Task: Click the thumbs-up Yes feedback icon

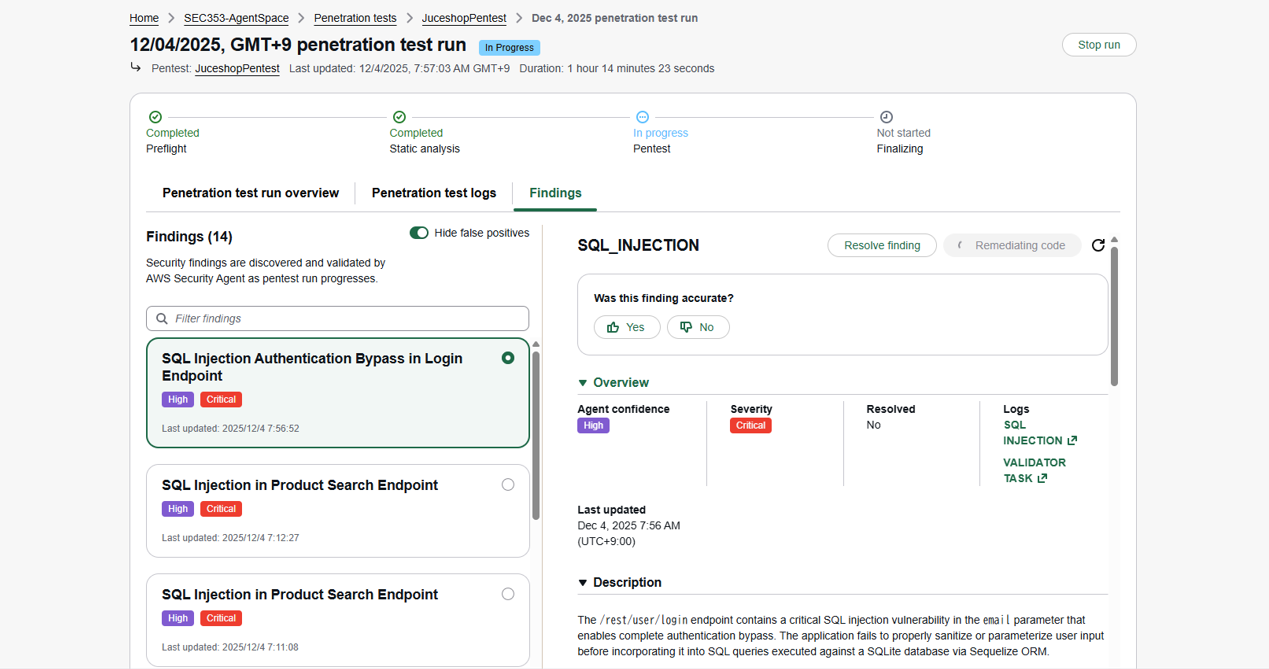Action: tap(613, 327)
